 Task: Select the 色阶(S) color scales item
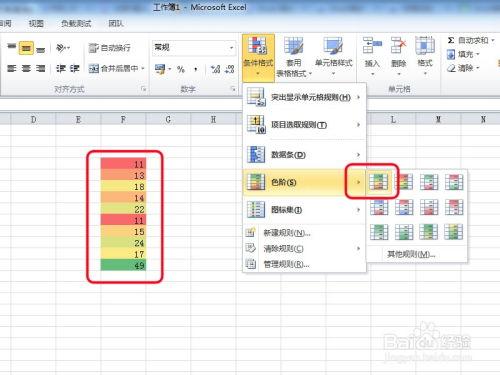304,182
